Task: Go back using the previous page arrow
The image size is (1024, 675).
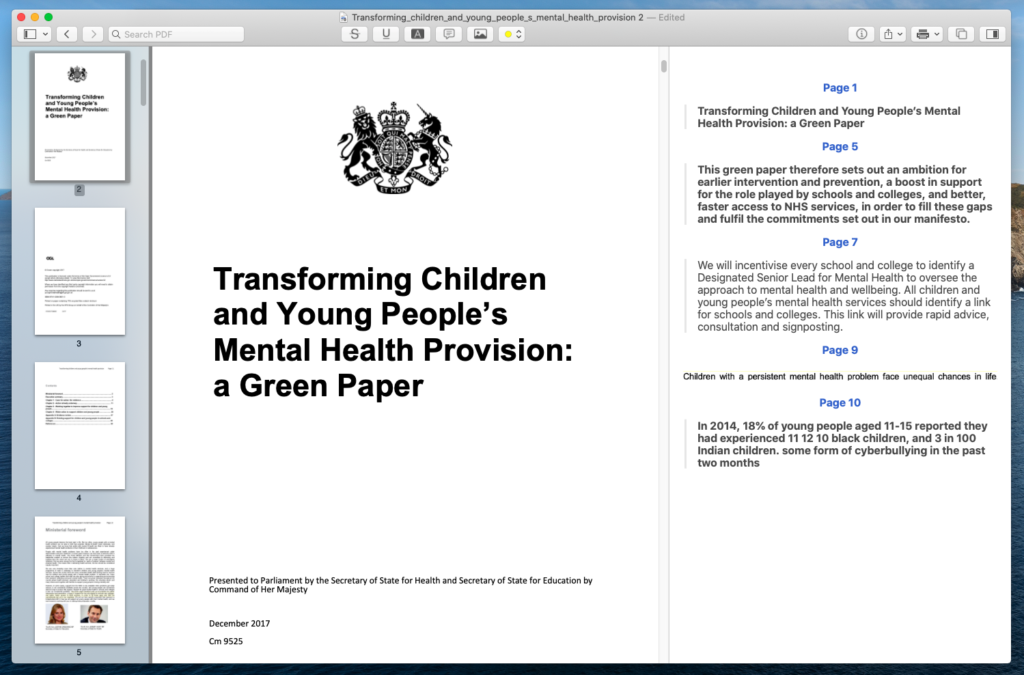Action: click(x=66, y=33)
